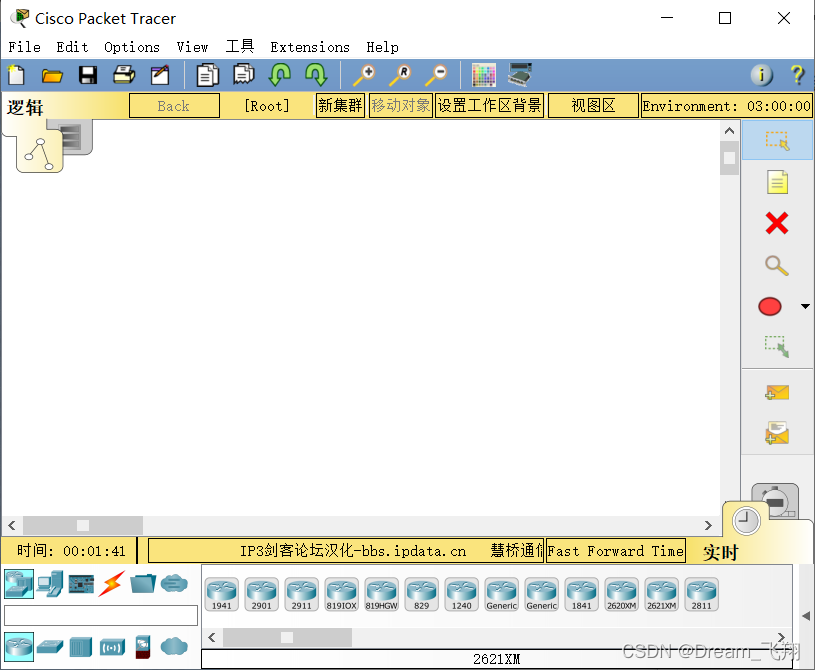Viewport: 815px width, 670px height.
Task: Zoom out with the minus magnifier
Action: click(436, 75)
